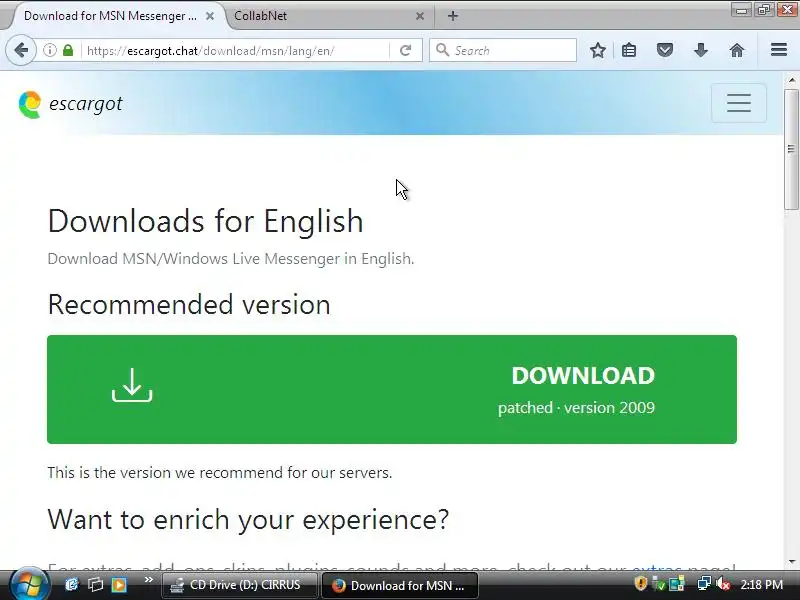This screenshot has height=600, width=800.
Task: Save page to Pocket icon
Action: pyautogui.click(x=665, y=51)
